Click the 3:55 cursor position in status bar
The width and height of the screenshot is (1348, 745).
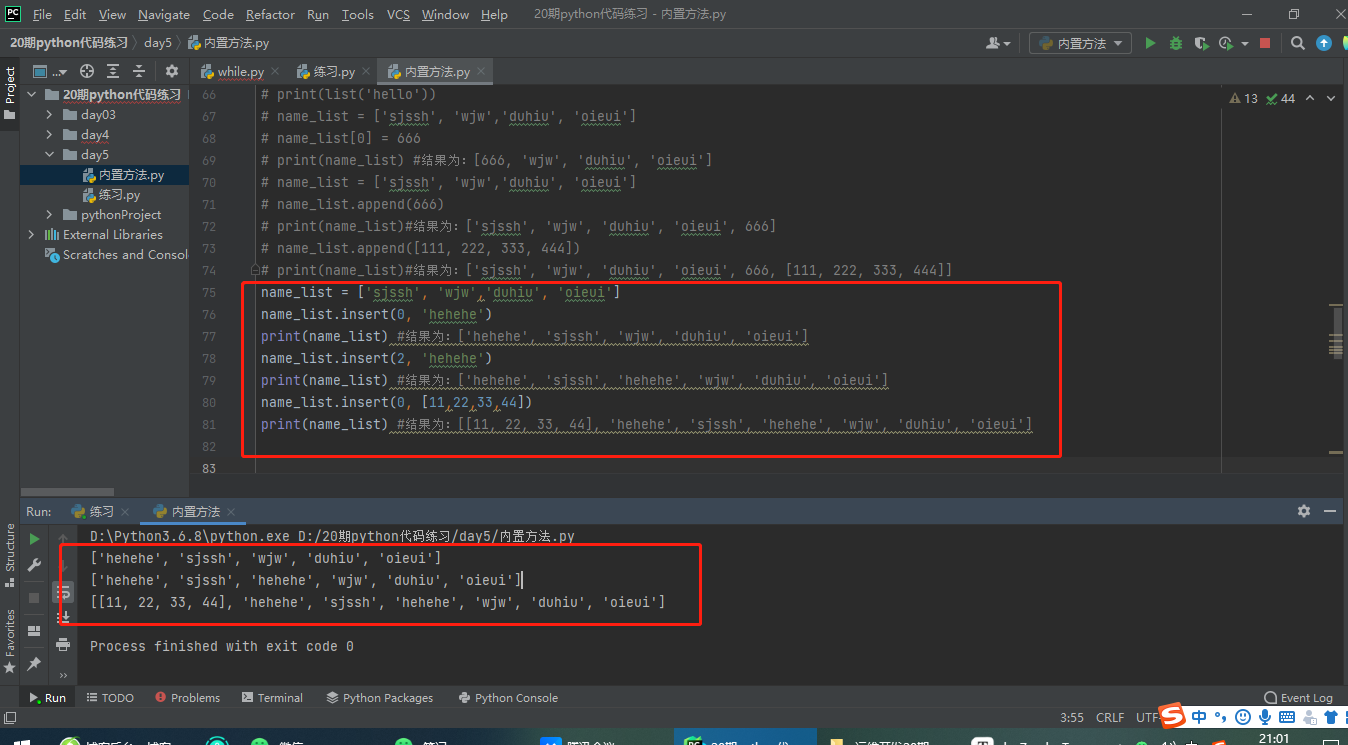1072,718
